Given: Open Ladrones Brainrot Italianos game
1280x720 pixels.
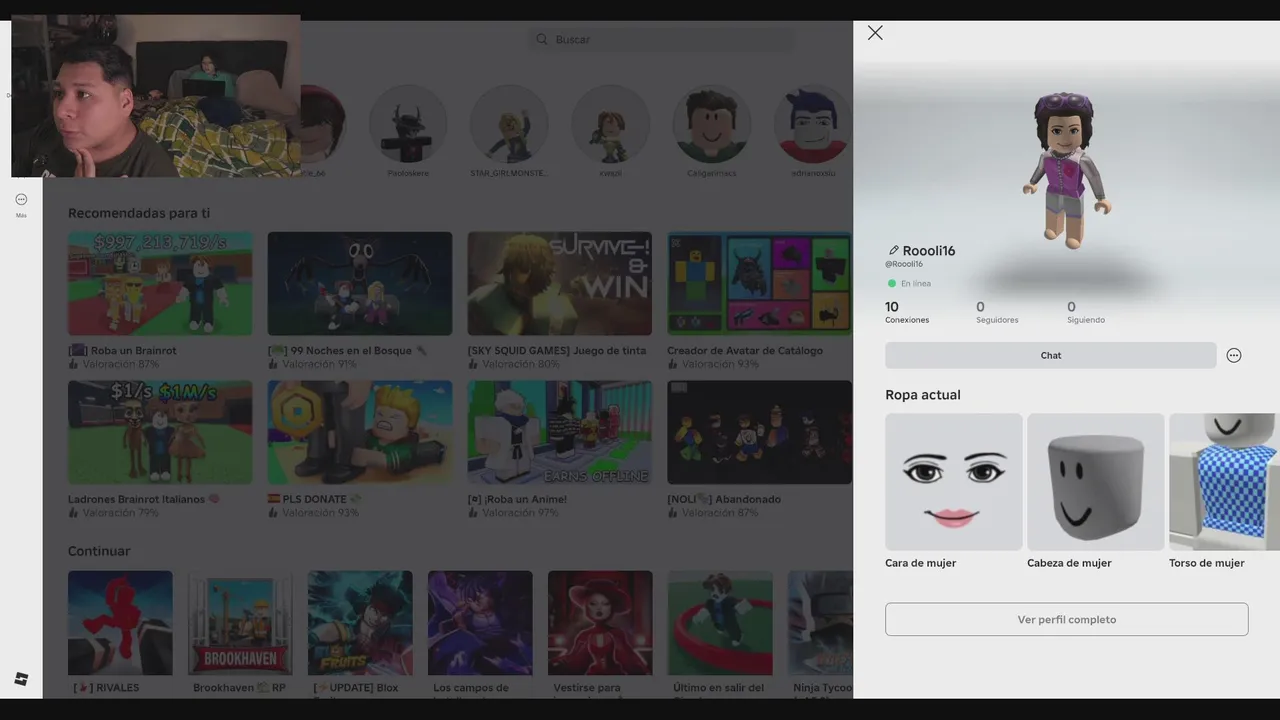Looking at the screenshot, I should (x=160, y=432).
